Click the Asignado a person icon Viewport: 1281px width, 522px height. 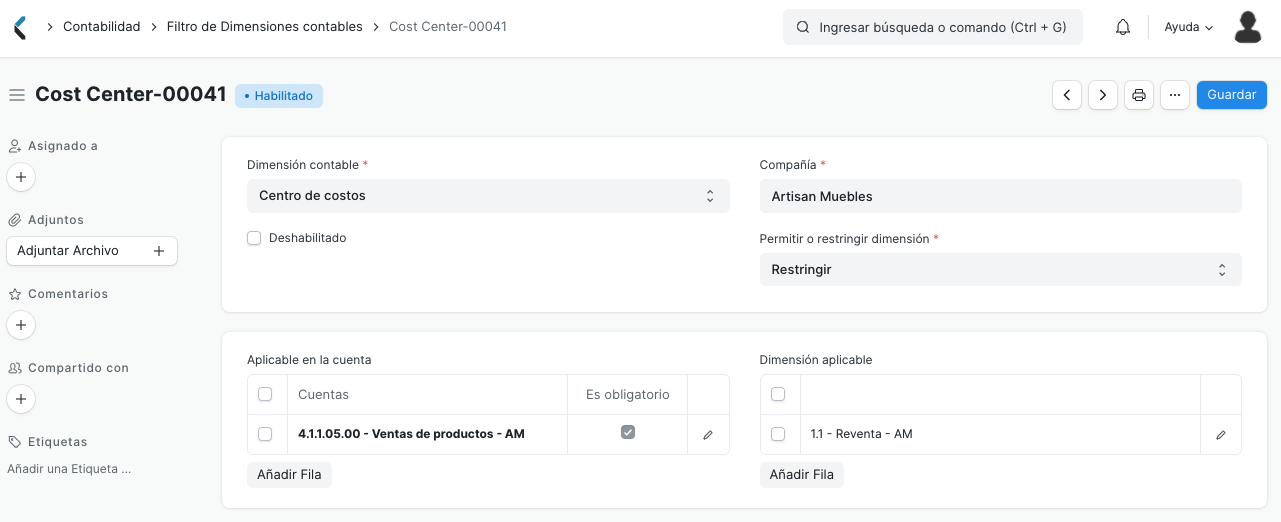click(15, 146)
